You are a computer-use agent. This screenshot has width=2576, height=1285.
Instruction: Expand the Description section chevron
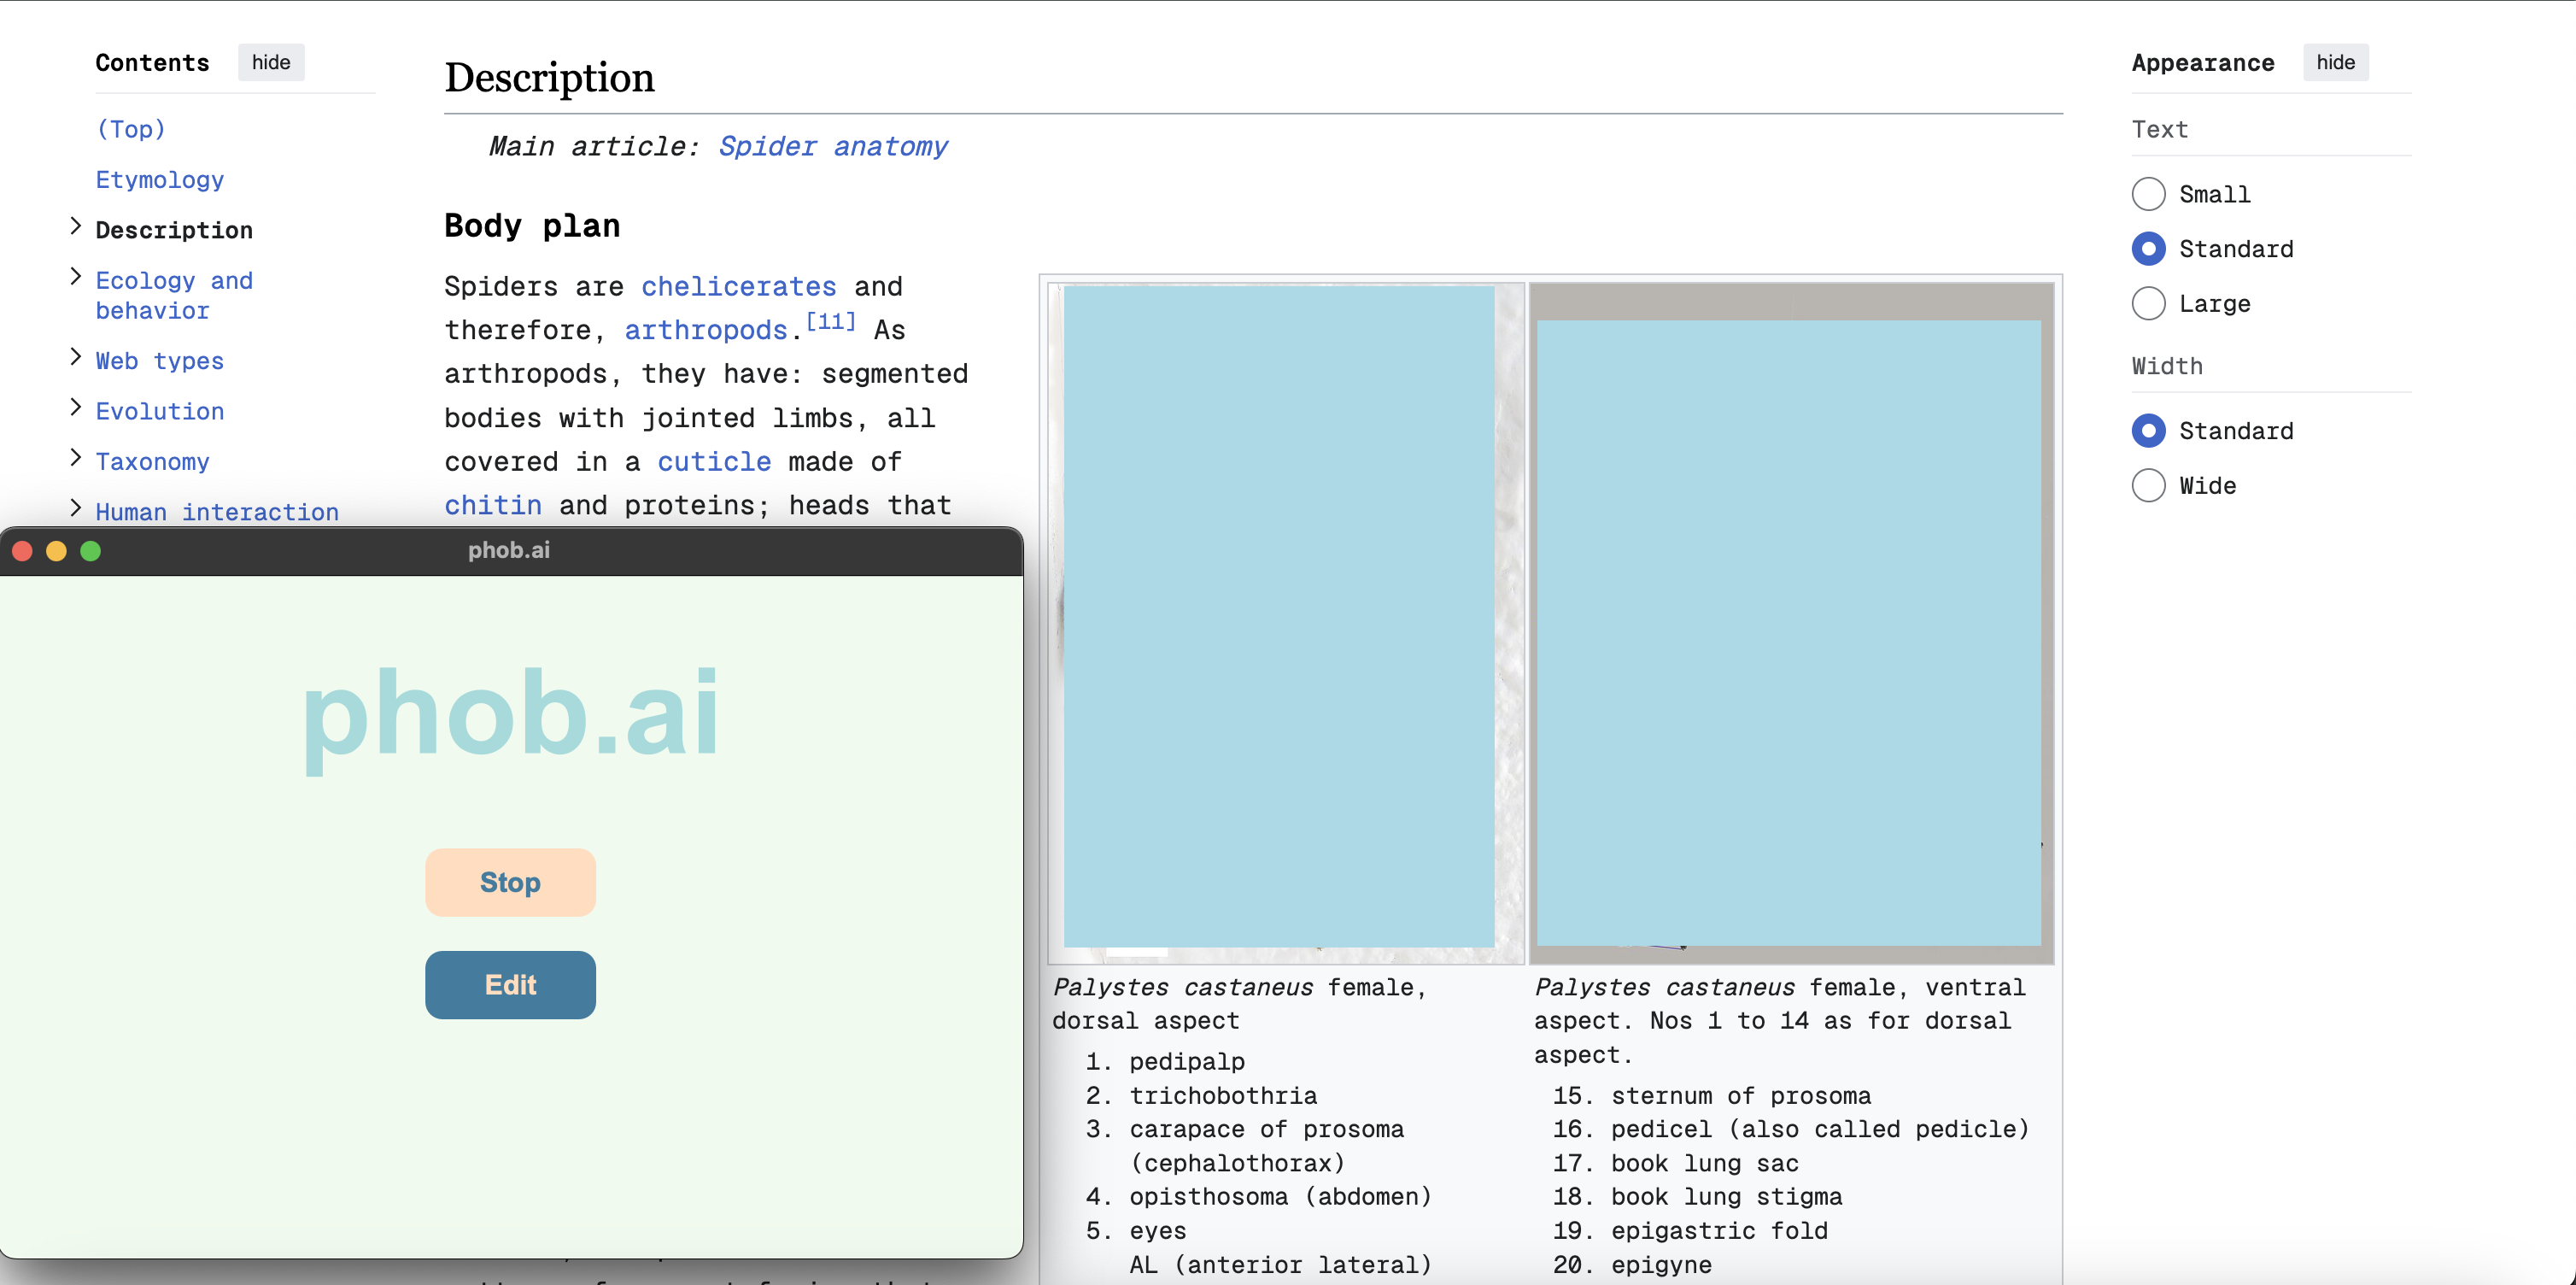76,227
